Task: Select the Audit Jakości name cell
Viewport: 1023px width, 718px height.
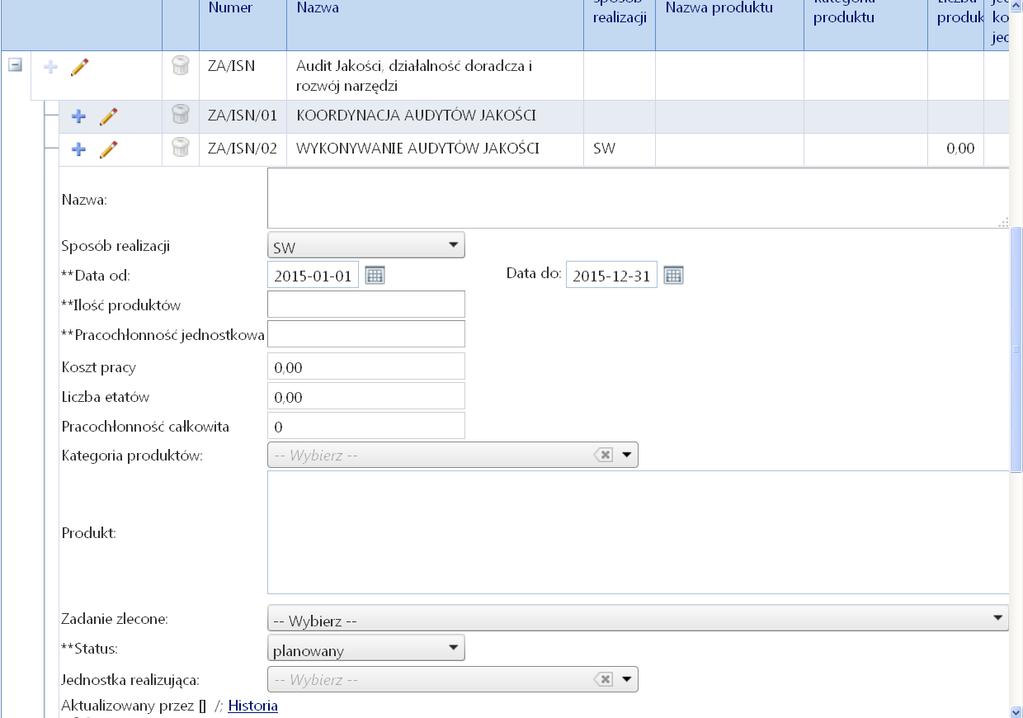Action: (x=435, y=76)
